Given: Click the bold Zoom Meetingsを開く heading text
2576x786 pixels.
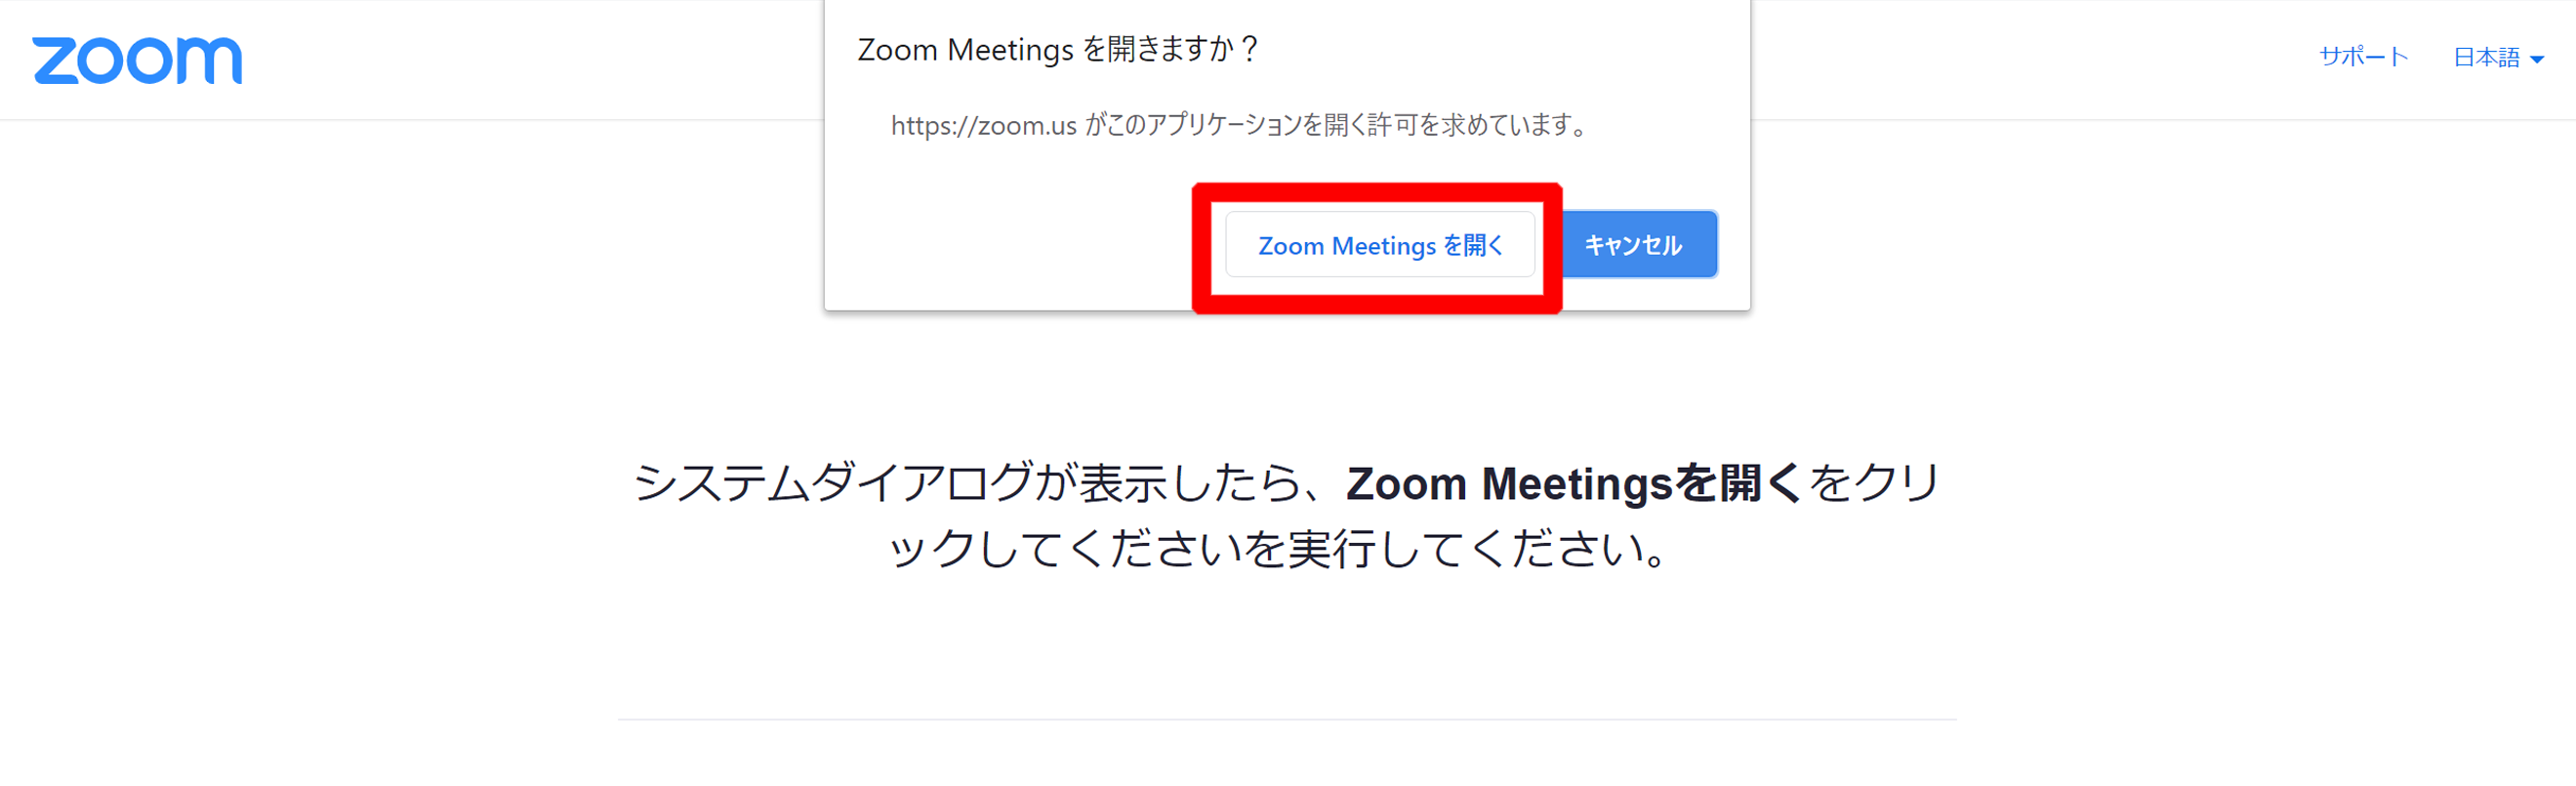Looking at the screenshot, I should (x=1573, y=483).
